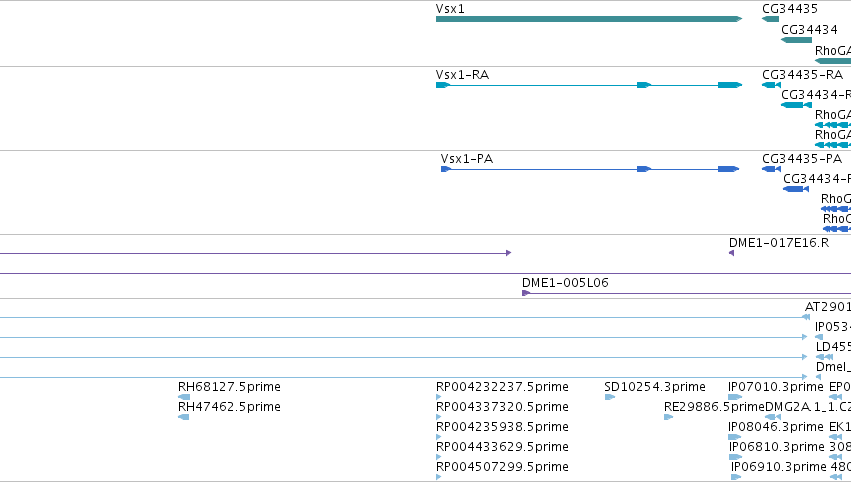Select the CG34435 gene arrow
851x482 pixels.
pyautogui.click(x=770, y=19)
